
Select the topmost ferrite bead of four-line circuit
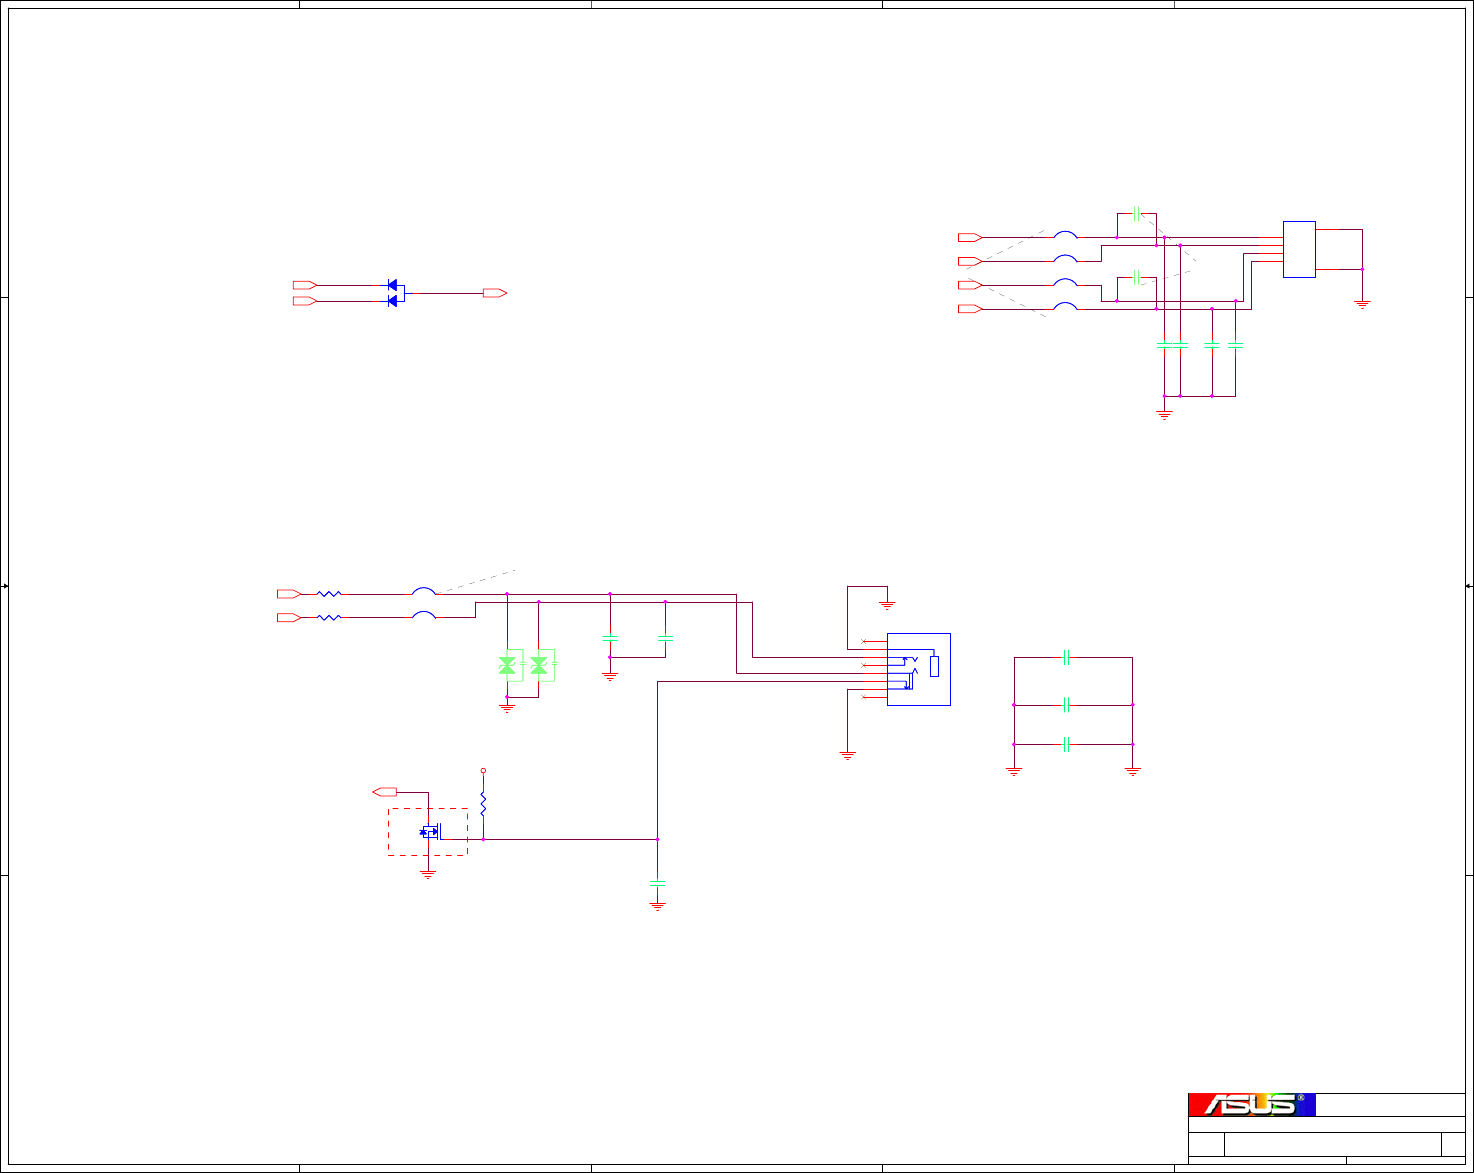point(1066,235)
